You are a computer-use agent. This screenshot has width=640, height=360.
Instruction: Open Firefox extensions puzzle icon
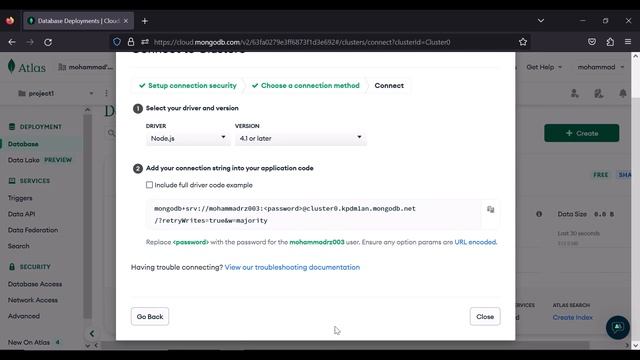click(x=610, y=42)
